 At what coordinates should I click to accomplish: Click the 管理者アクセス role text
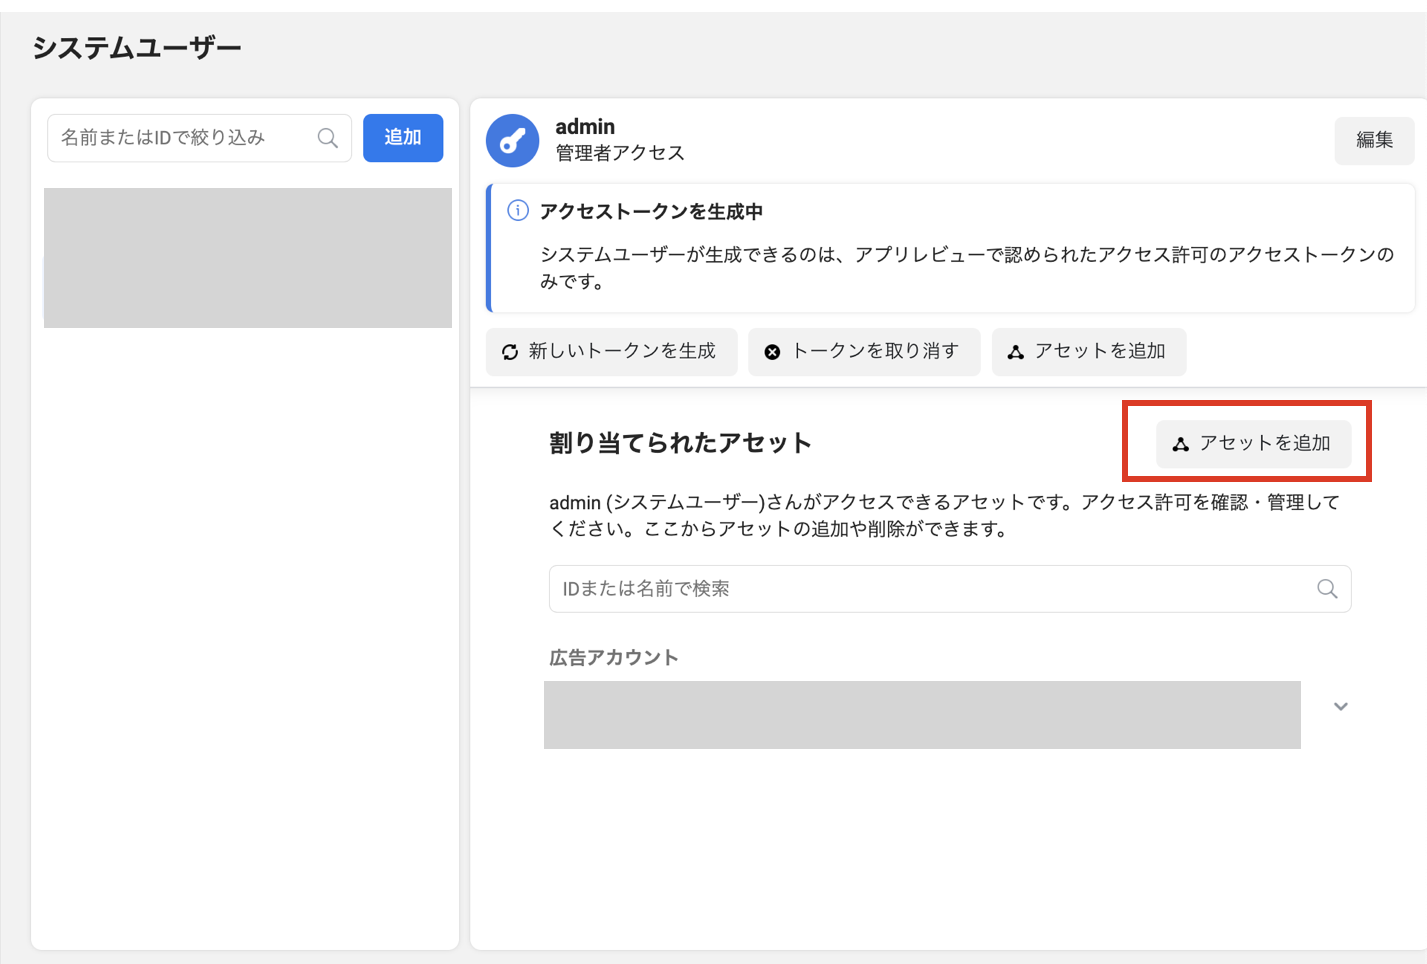tap(620, 153)
